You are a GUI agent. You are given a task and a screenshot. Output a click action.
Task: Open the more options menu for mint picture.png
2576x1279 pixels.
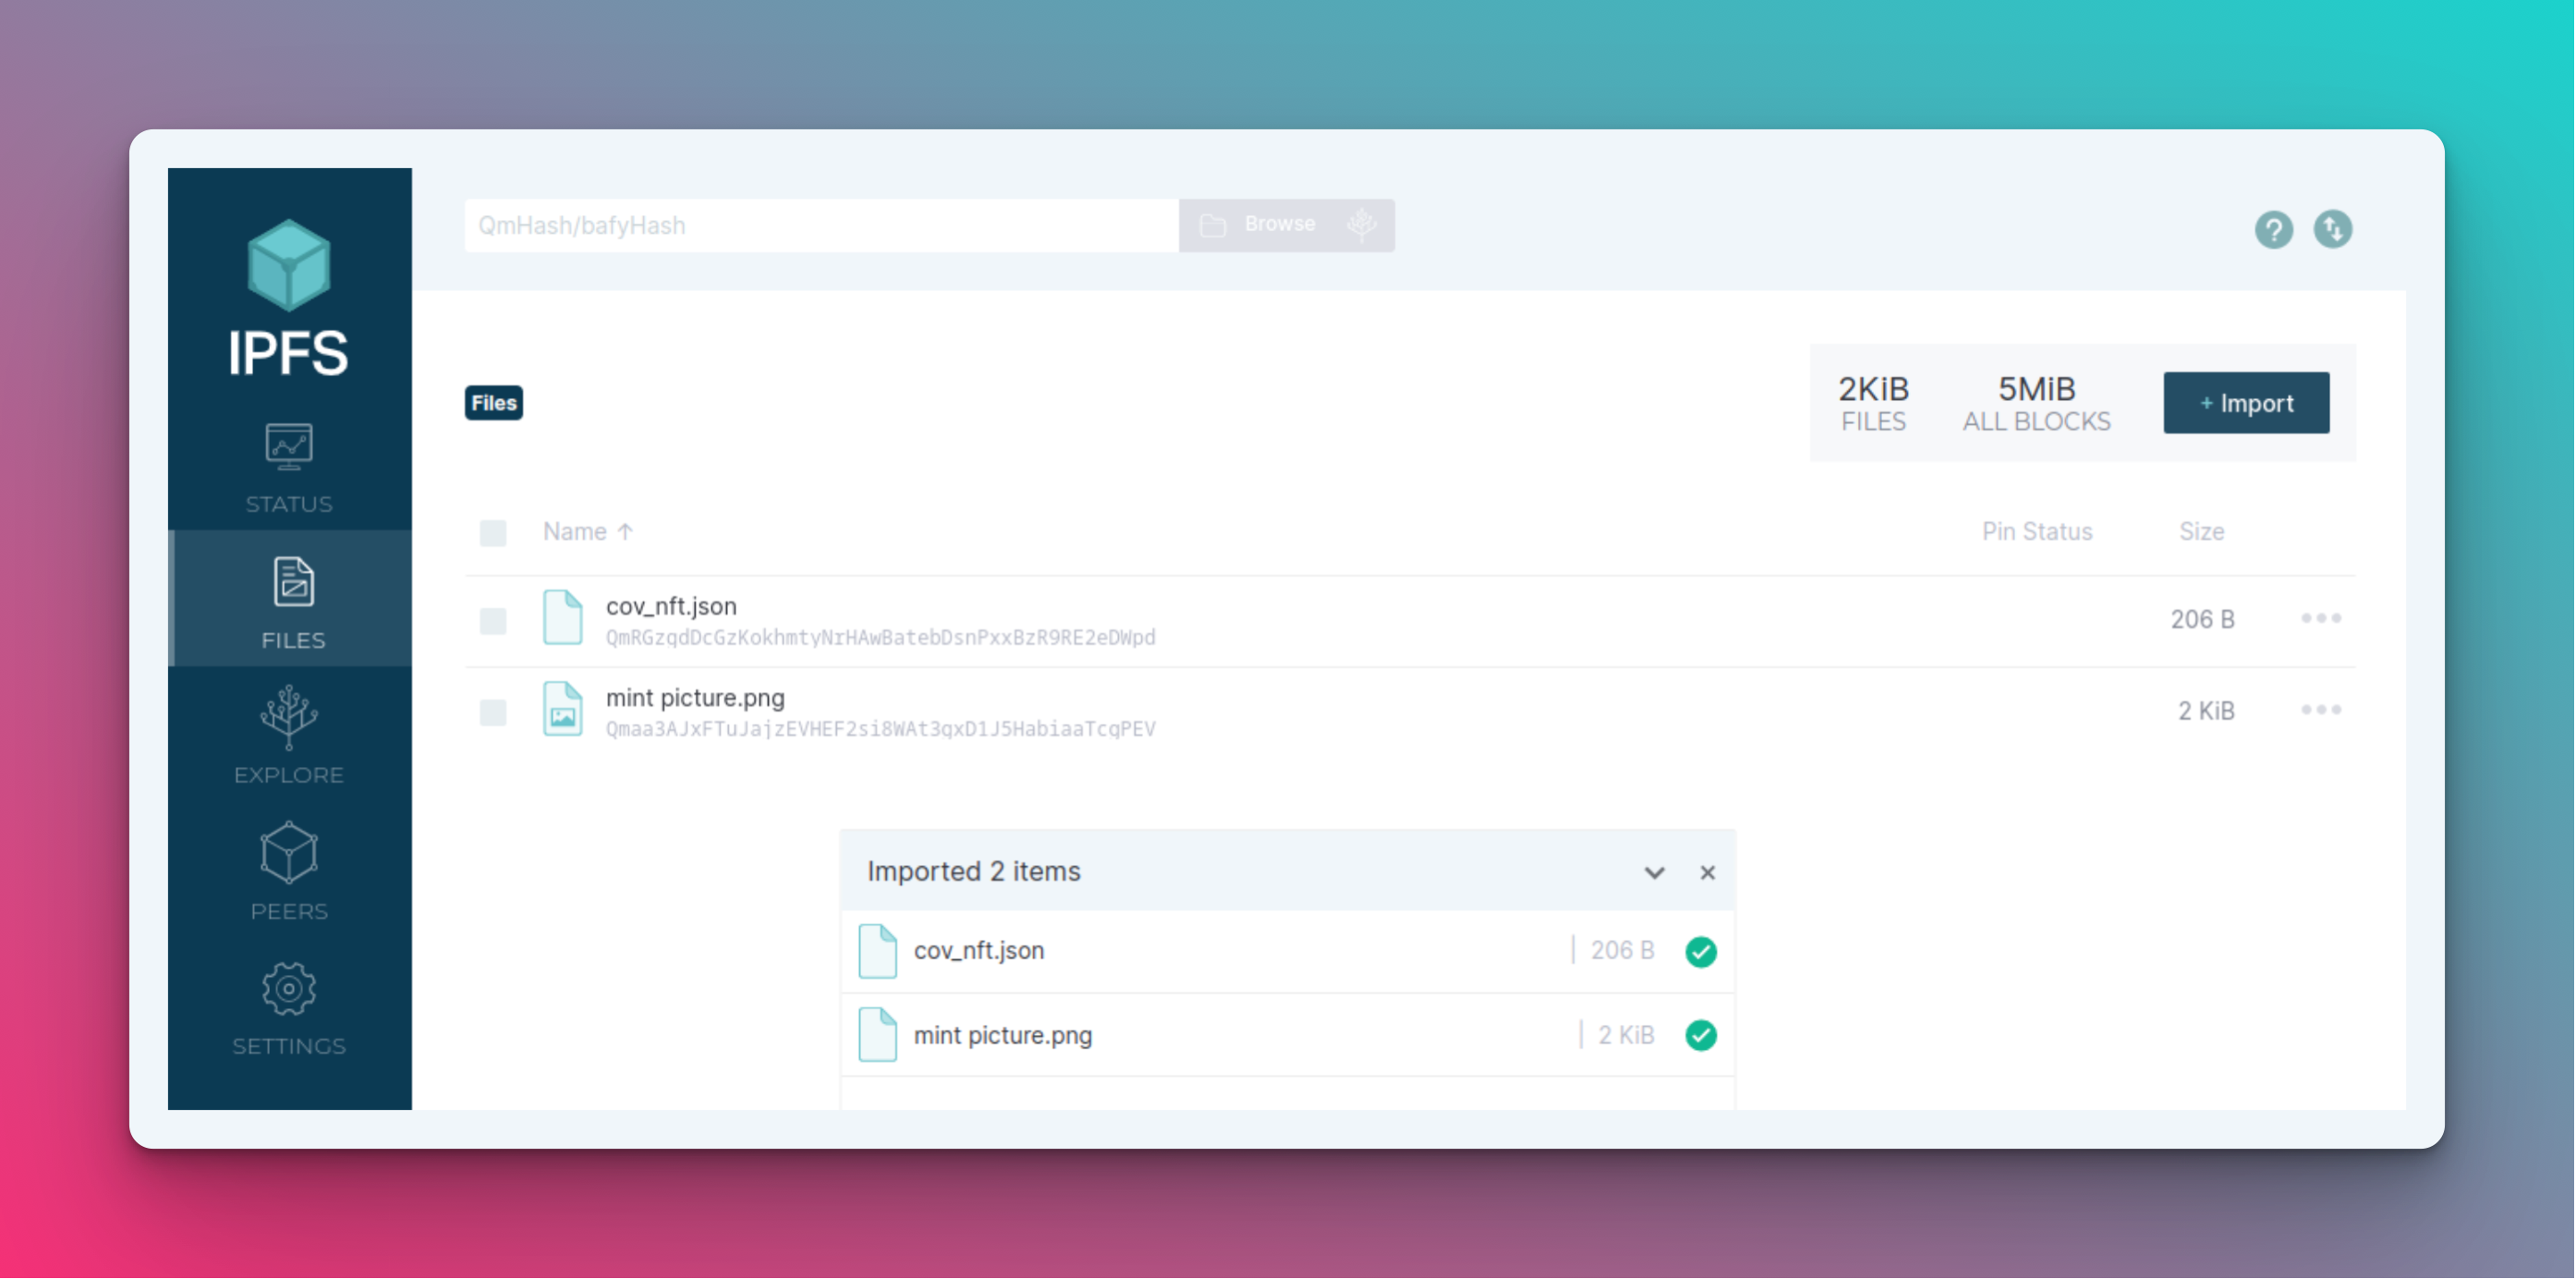[x=2320, y=709]
